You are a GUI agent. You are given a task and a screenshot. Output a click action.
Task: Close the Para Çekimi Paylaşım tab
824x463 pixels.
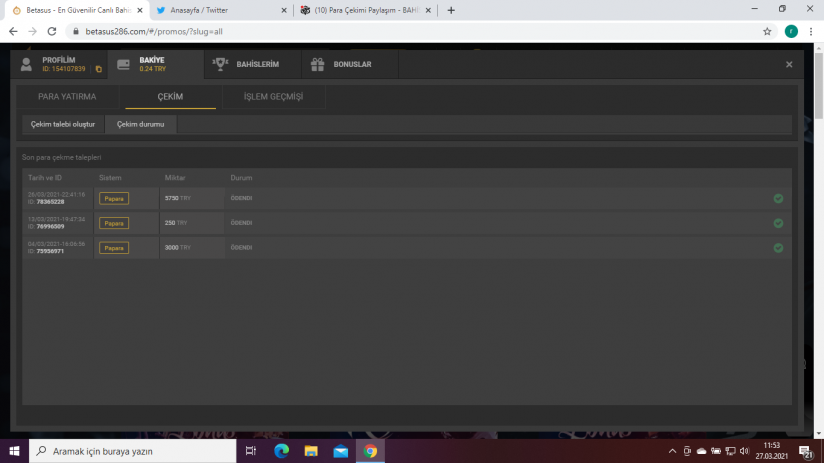428,10
